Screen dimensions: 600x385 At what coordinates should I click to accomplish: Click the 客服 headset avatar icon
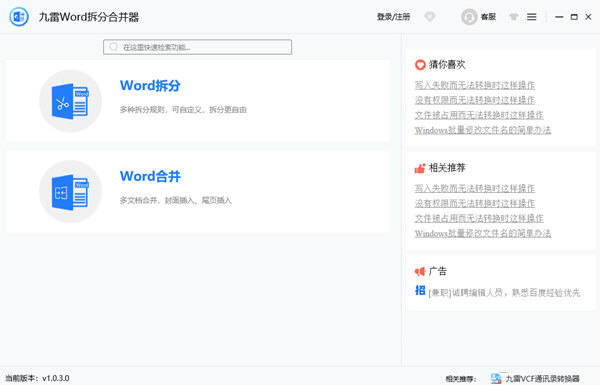469,17
